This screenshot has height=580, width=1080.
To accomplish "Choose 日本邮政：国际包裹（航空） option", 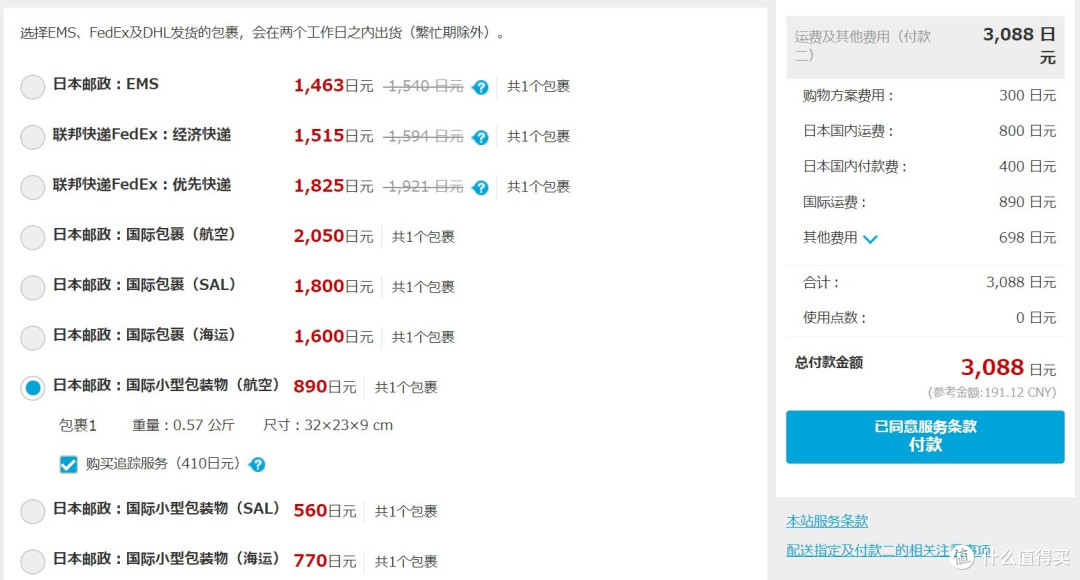I will pyautogui.click(x=31, y=237).
